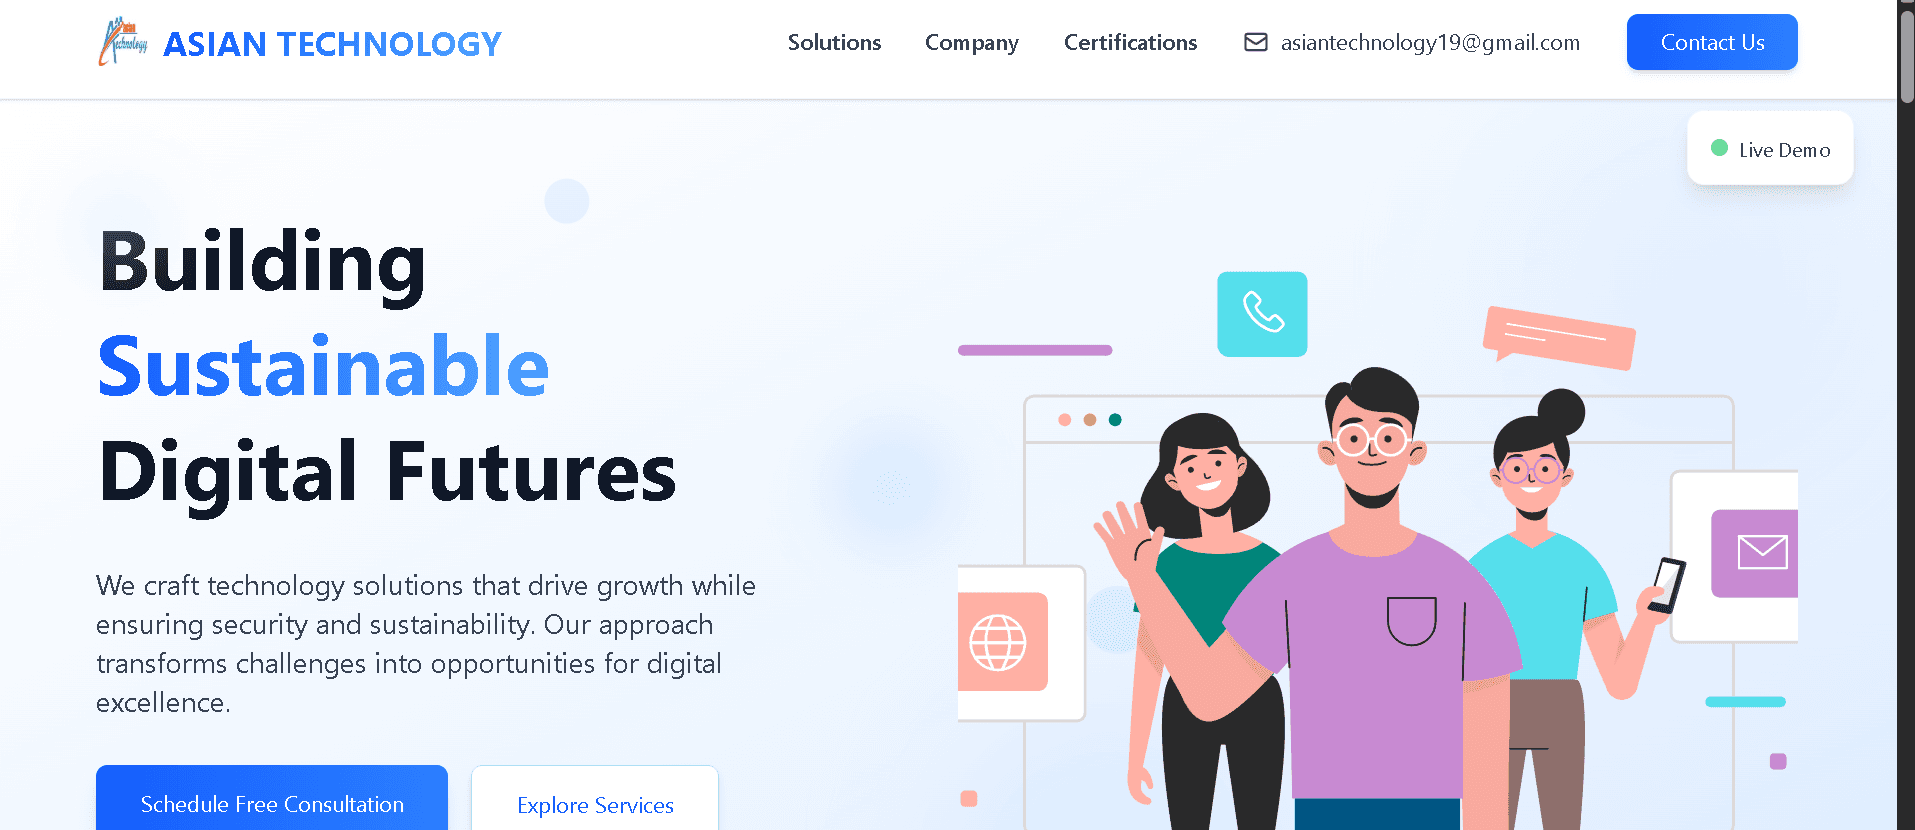Screen dimensions: 1915x830
Task: Click the page vertical scrollbar thumb
Action: click(1906, 55)
